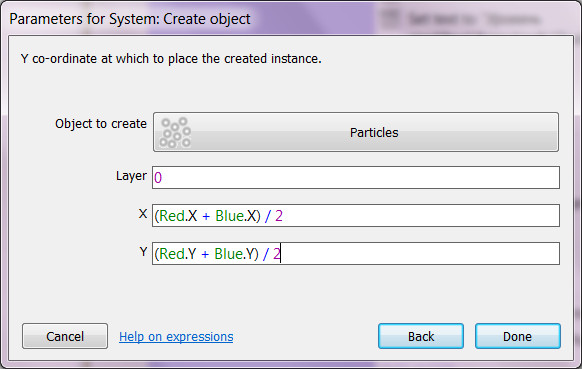The width and height of the screenshot is (582, 369).
Task: Cancel the Create object dialog
Action: (65, 336)
